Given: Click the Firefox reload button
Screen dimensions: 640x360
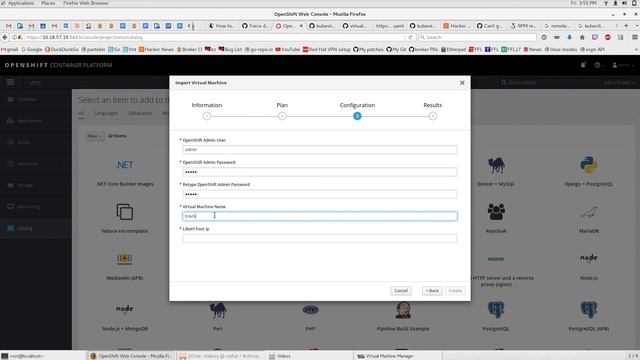Looking at the screenshot, I should point(410,37).
